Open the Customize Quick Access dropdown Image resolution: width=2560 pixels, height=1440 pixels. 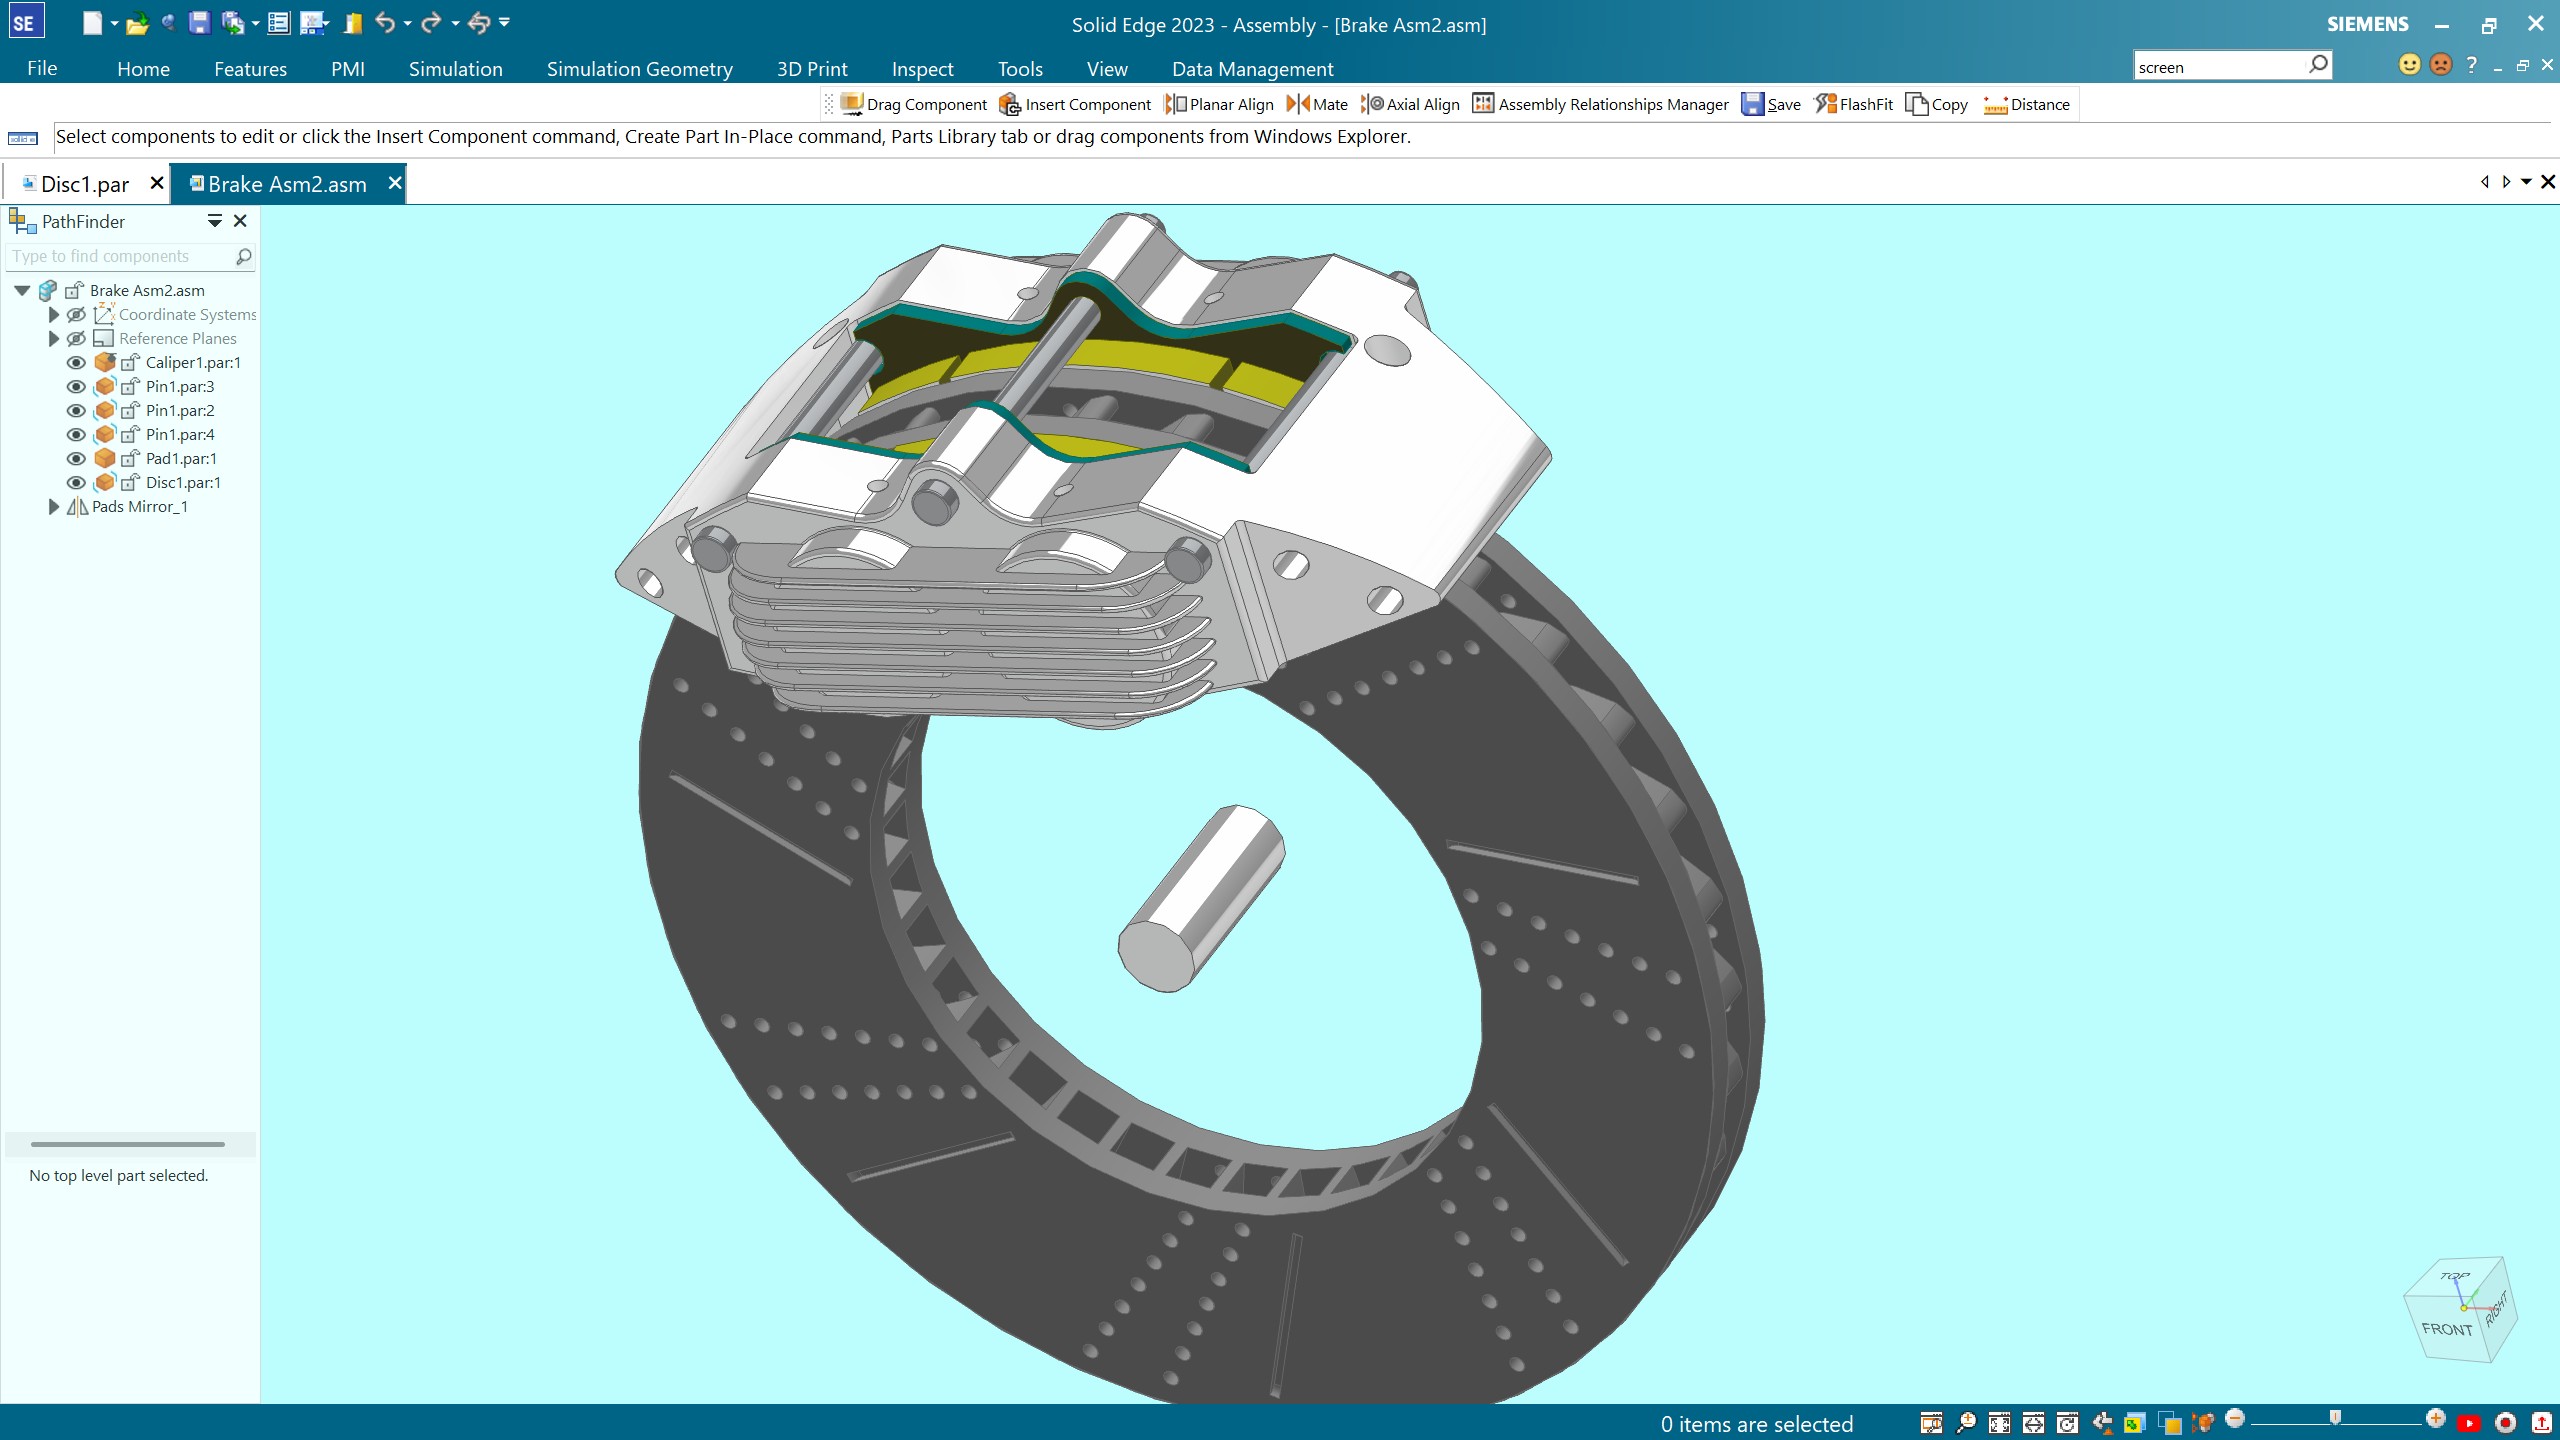tap(504, 22)
